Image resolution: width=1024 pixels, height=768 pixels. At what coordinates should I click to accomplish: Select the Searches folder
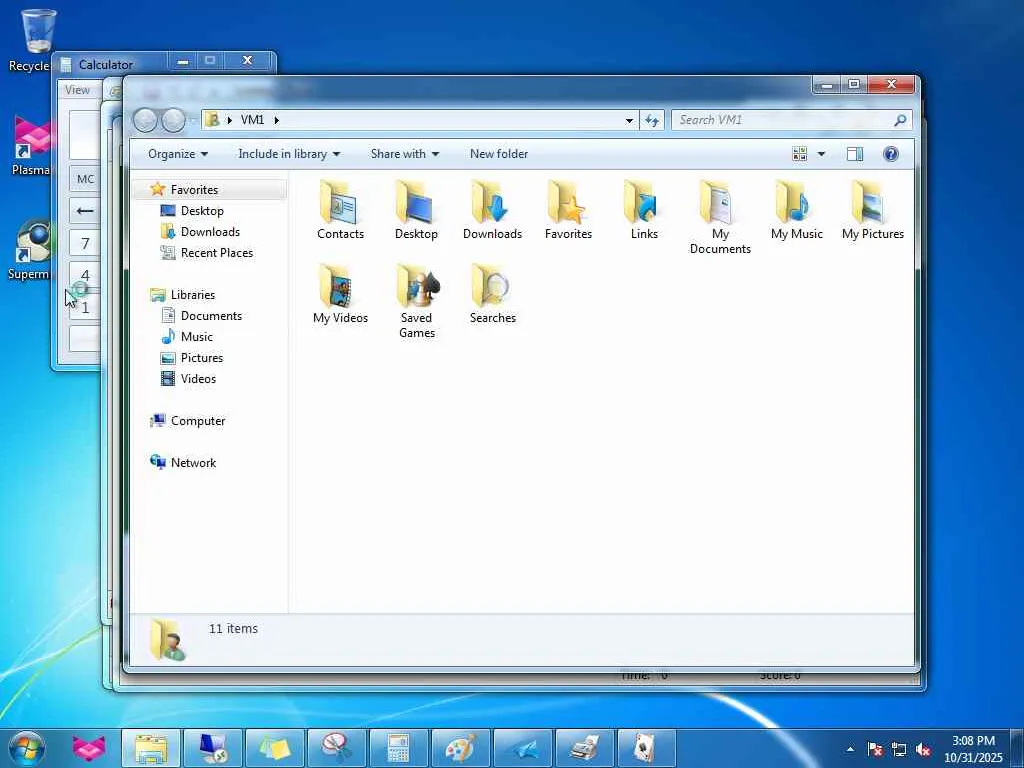point(492,295)
